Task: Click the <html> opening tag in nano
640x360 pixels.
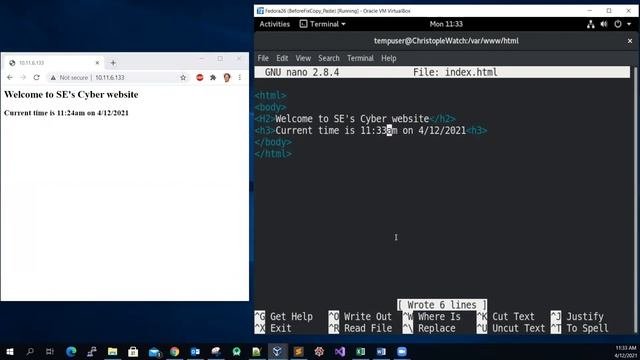Action: click(270, 96)
